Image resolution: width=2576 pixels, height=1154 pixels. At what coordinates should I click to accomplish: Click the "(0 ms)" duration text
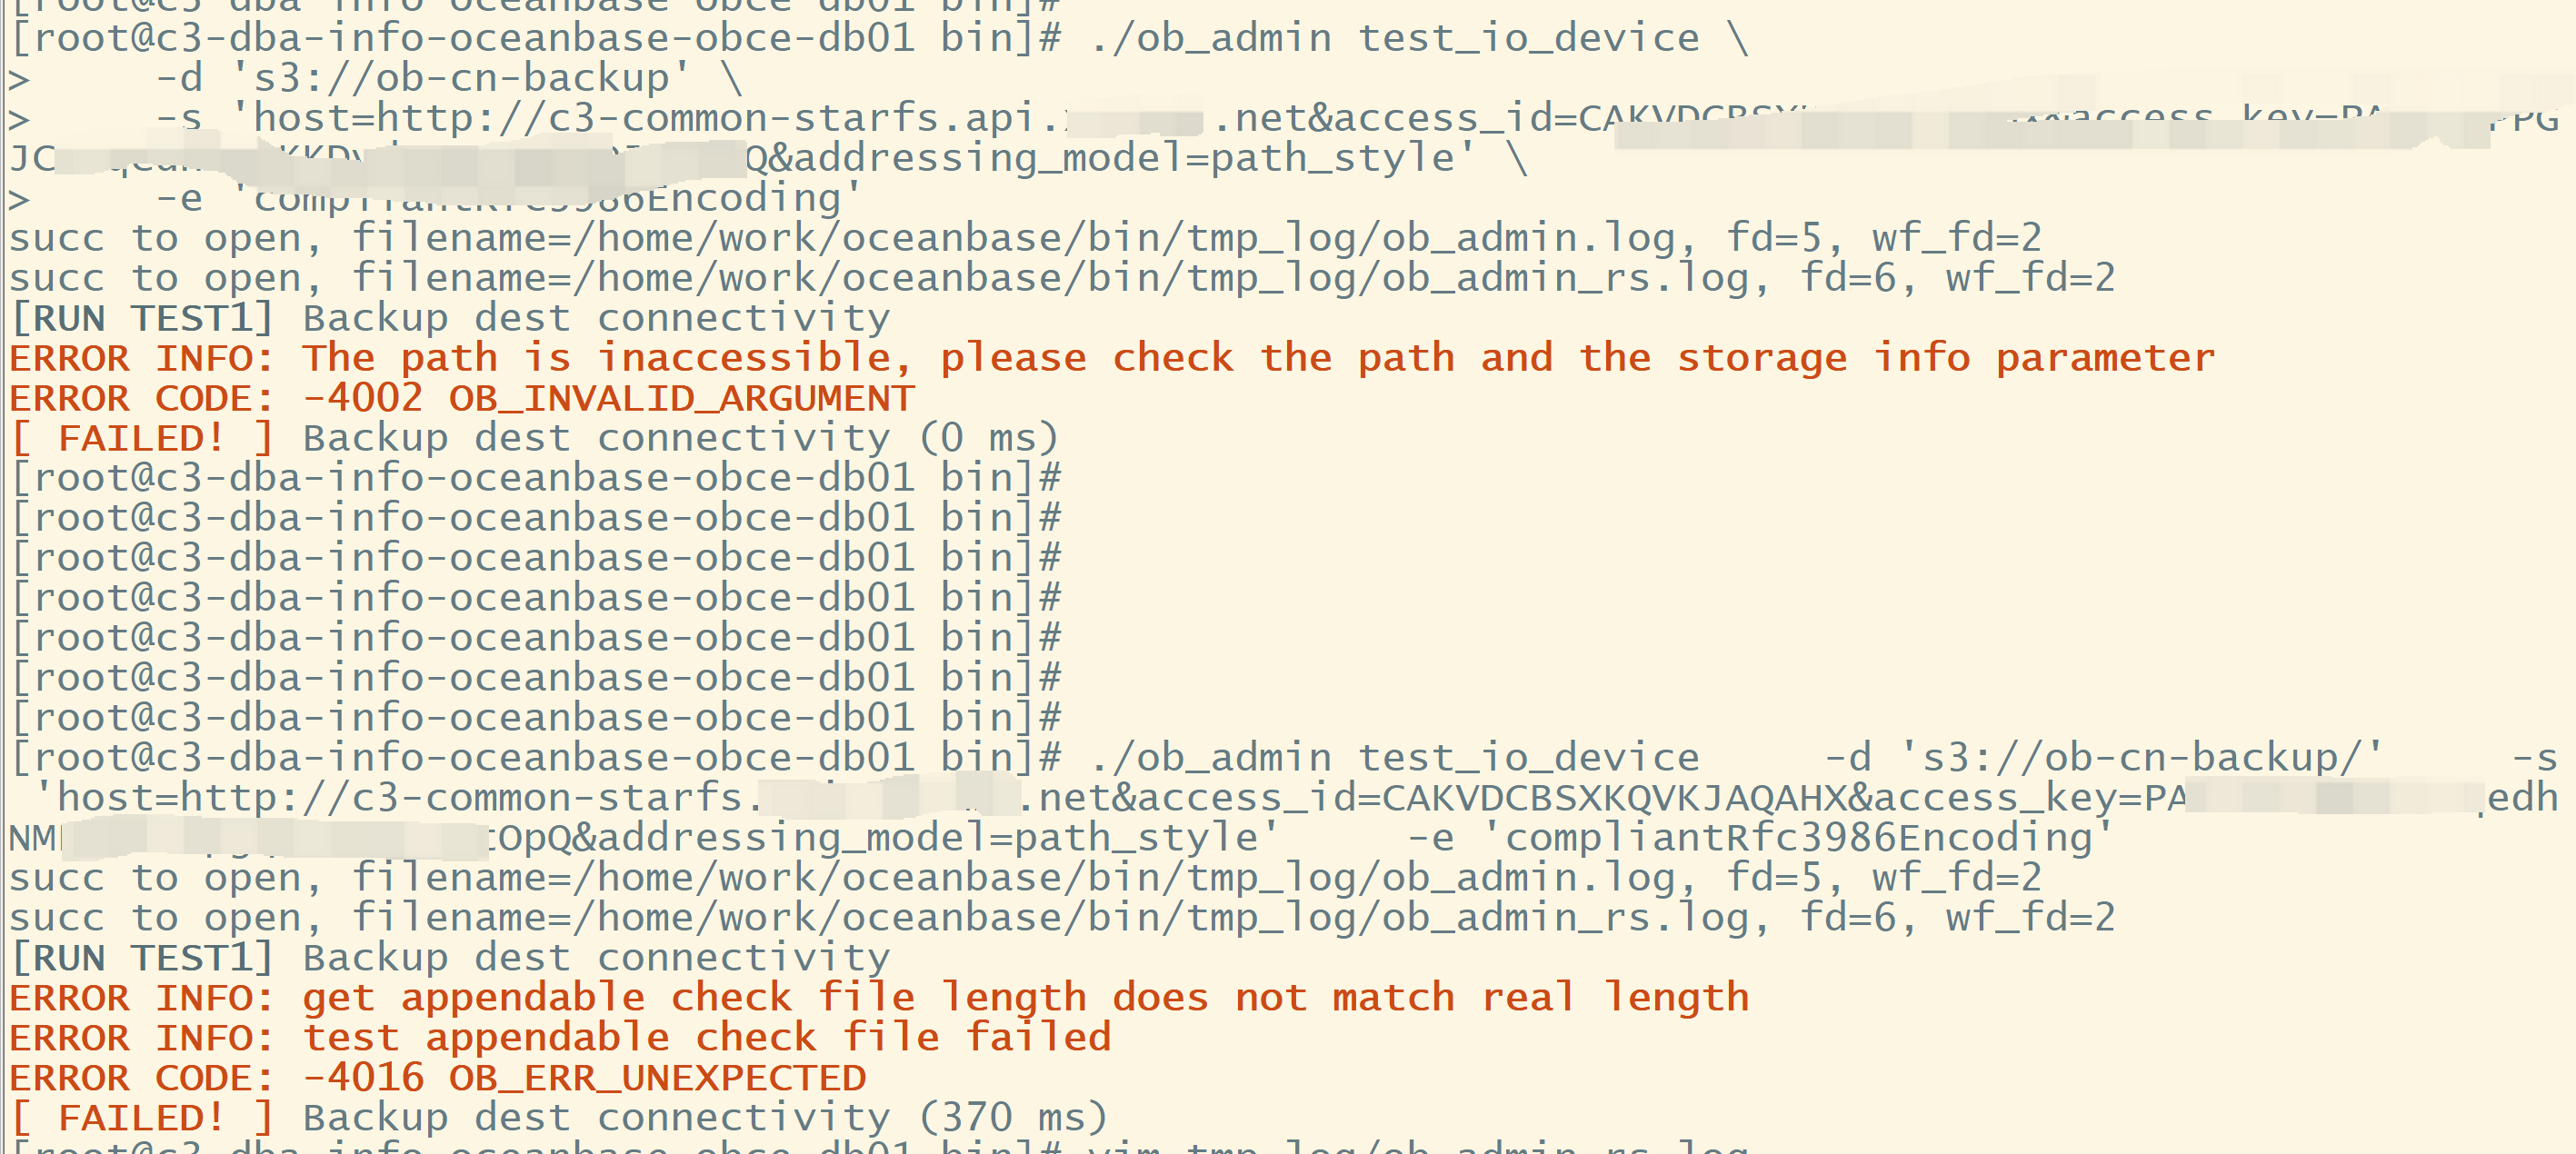(x=988, y=438)
